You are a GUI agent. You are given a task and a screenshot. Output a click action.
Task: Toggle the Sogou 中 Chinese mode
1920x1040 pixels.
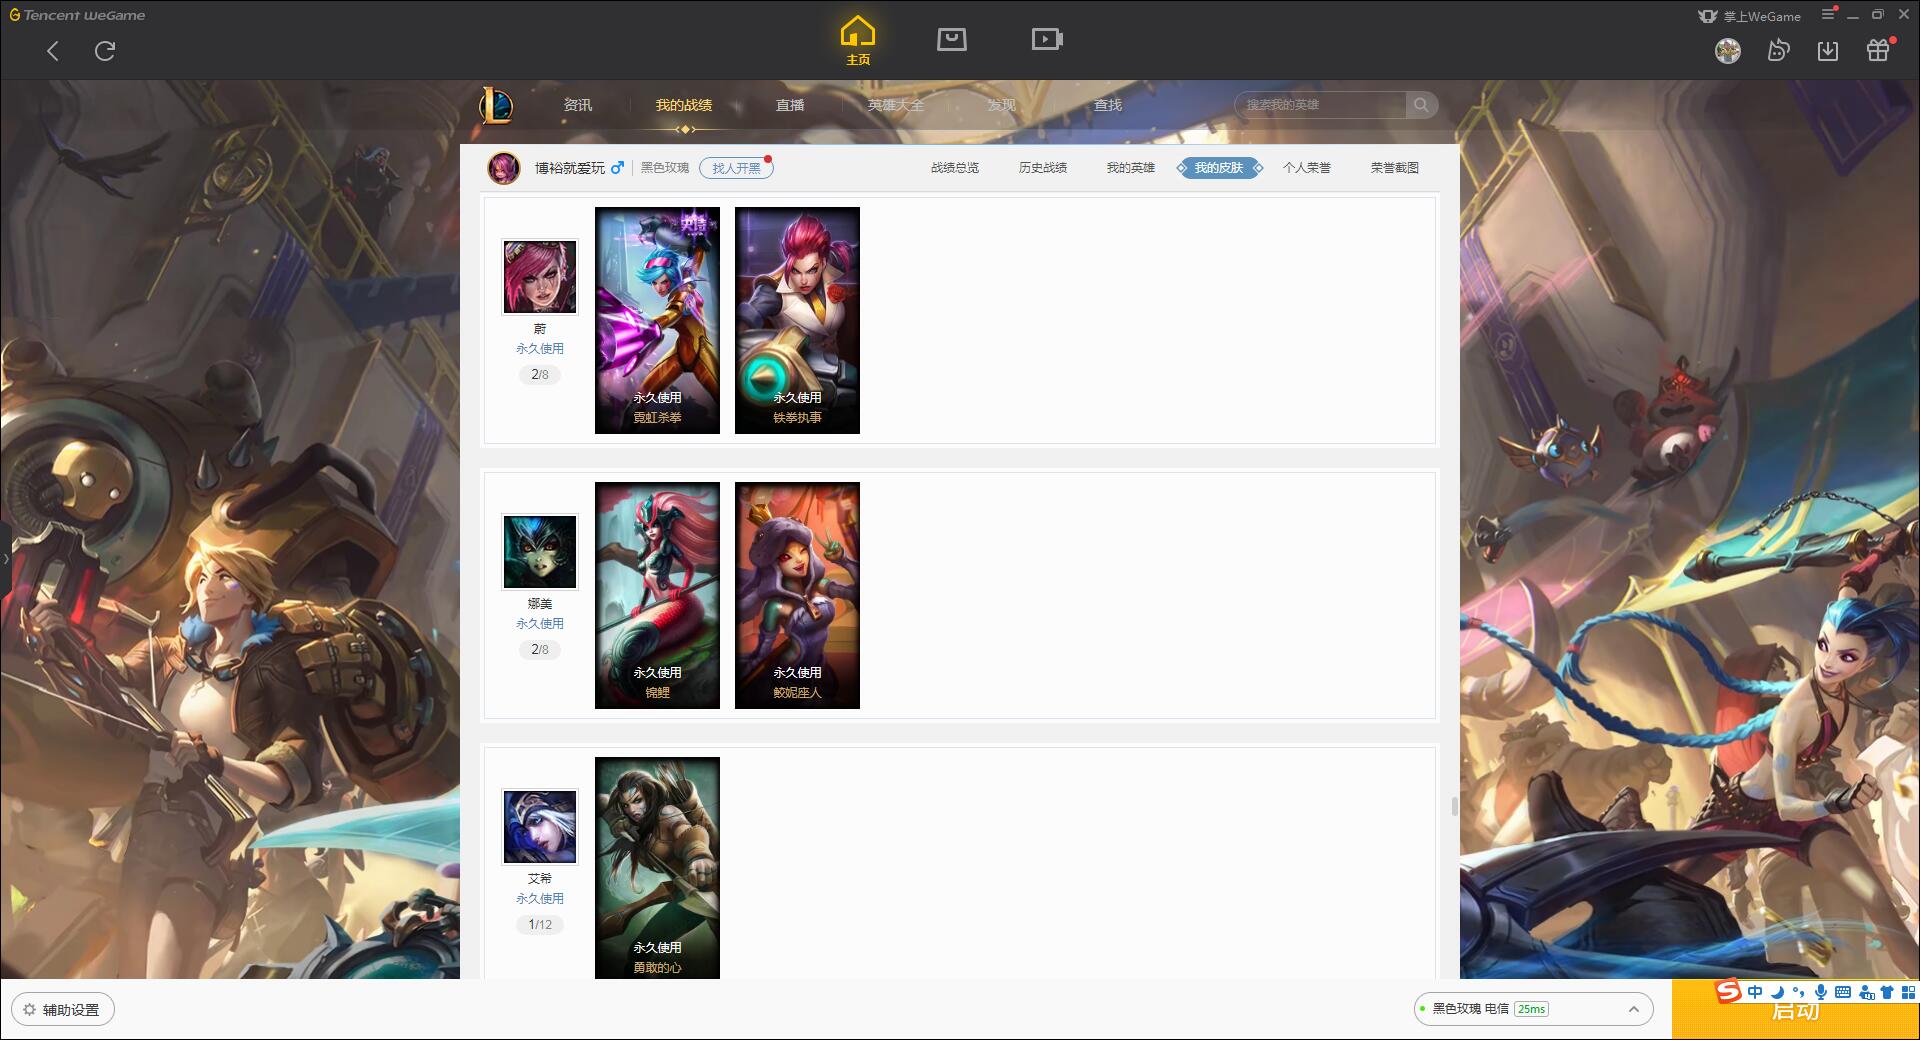(1755, 992)
